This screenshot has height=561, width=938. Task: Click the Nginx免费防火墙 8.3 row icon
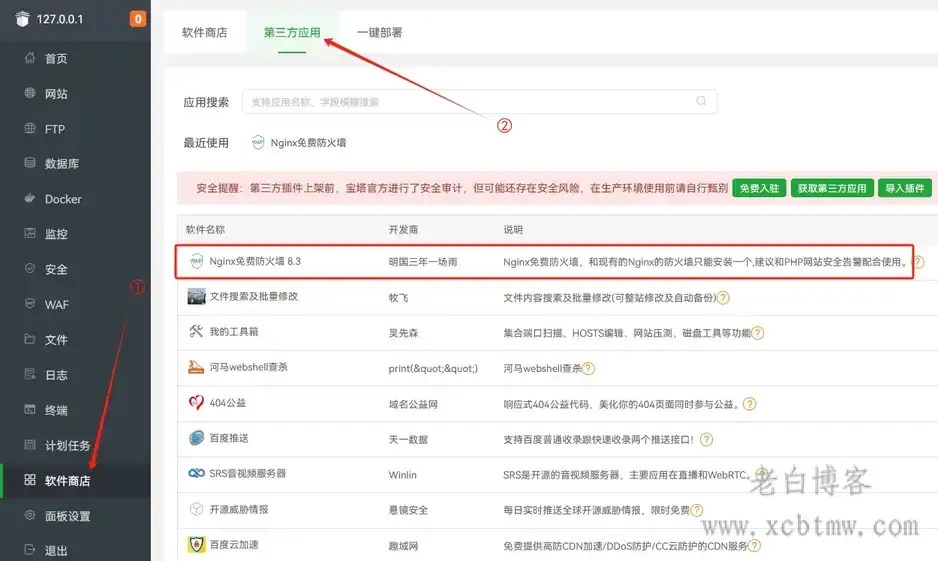196,261
